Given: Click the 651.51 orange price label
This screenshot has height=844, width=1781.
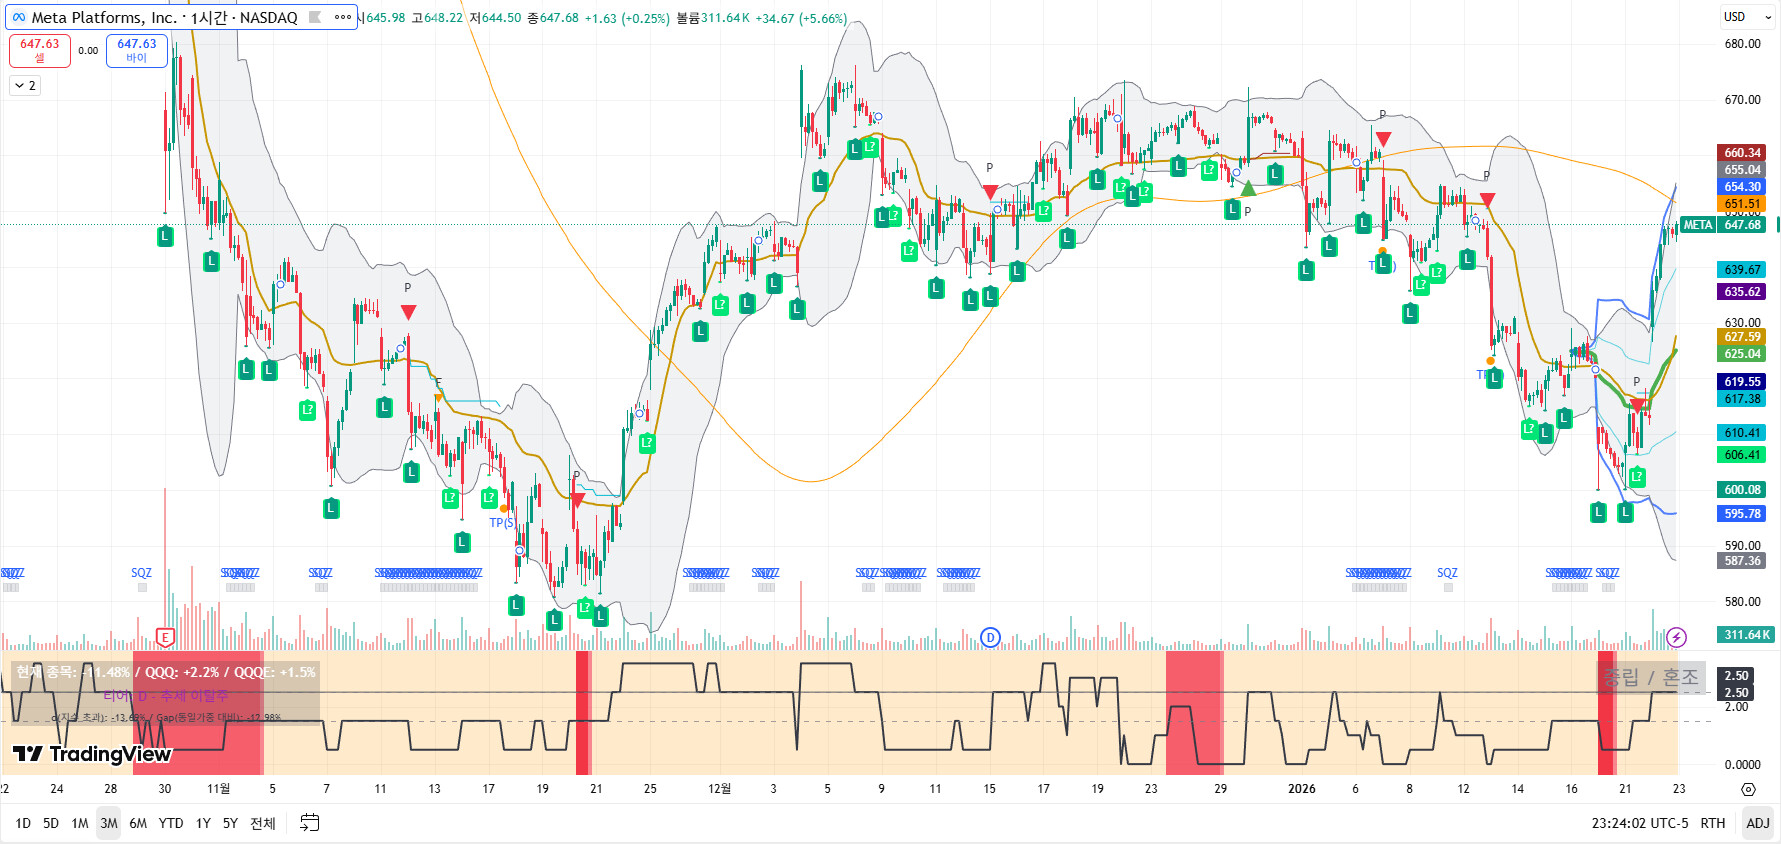Looking at the screenshot, I should point(1742,204).
